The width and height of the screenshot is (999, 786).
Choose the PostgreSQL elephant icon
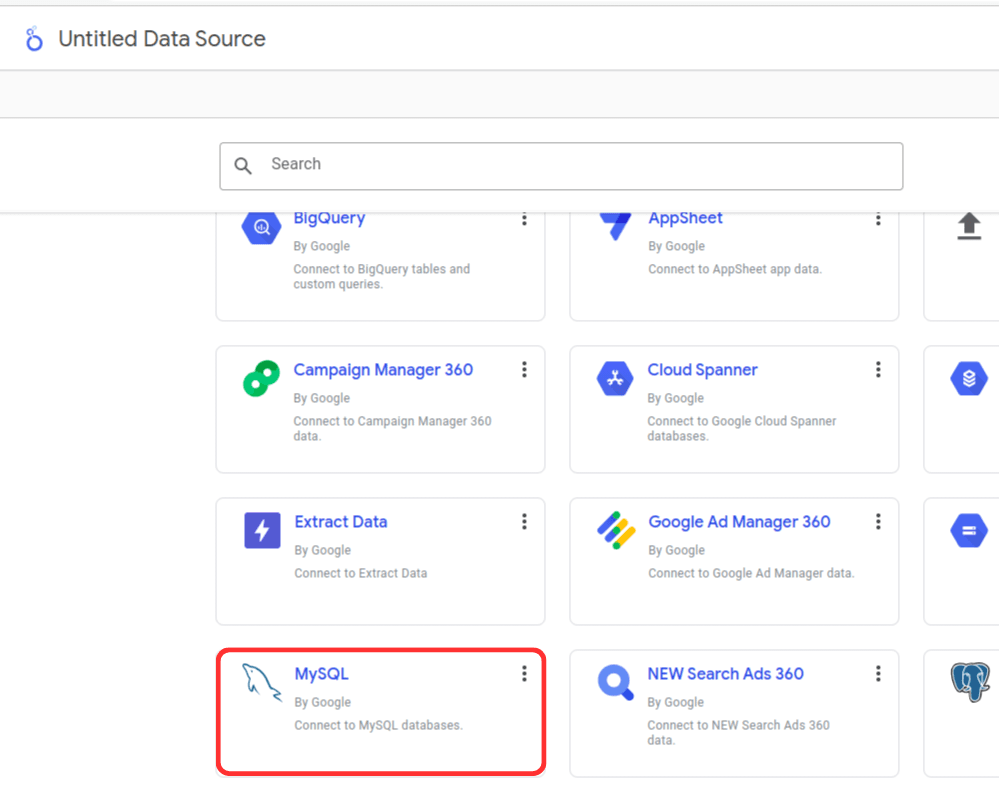tap(969, 682)
